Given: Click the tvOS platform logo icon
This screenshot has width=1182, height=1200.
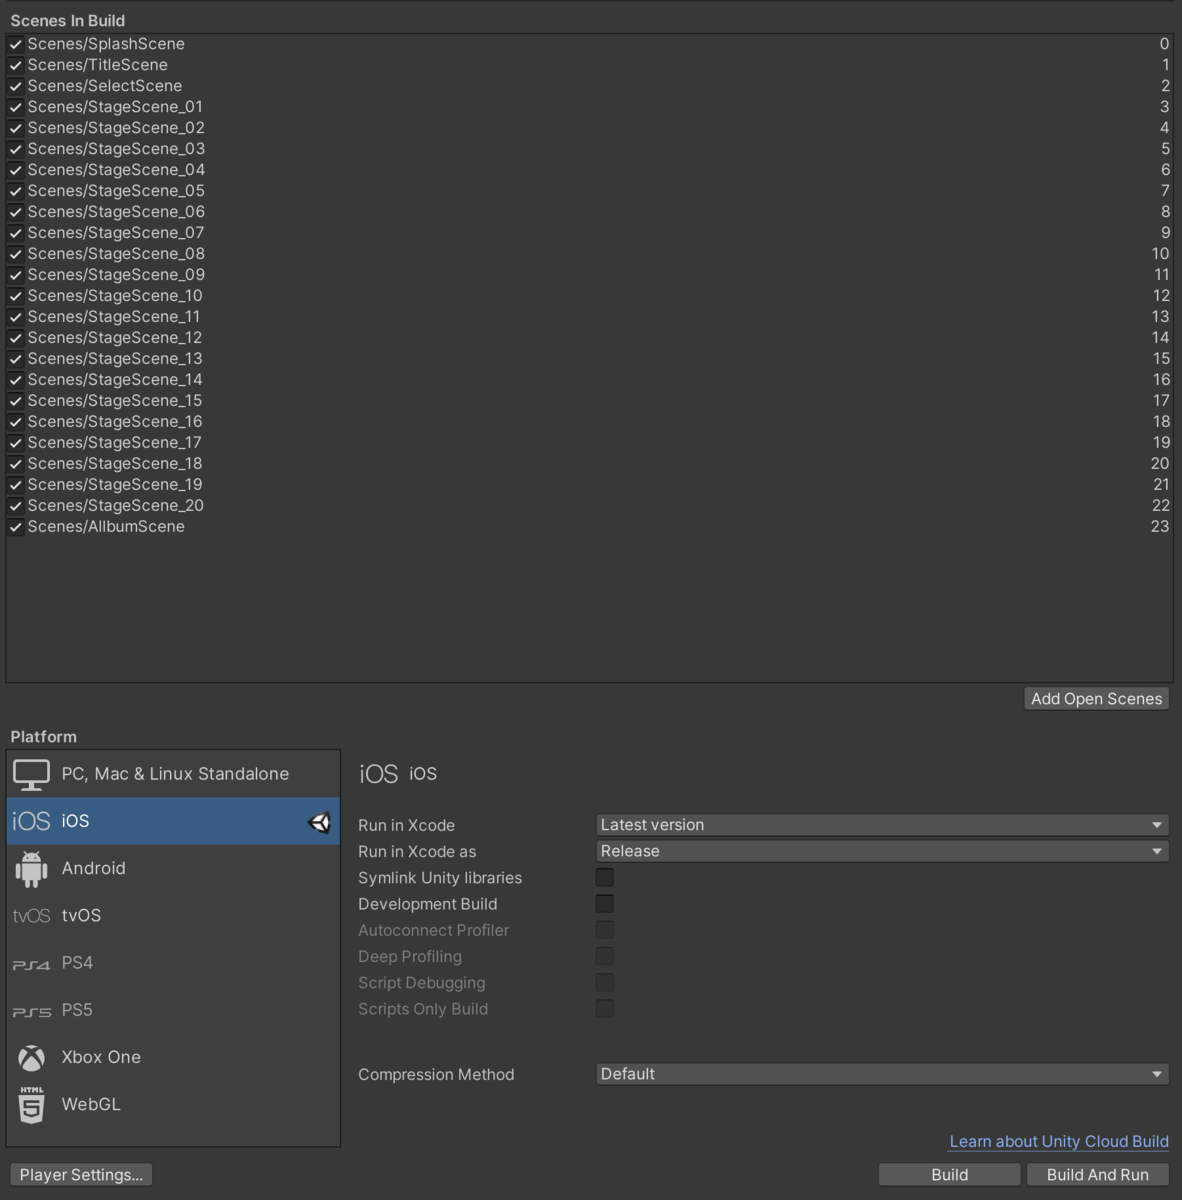Looking at the screenshot, I should (x=31, y=916).
